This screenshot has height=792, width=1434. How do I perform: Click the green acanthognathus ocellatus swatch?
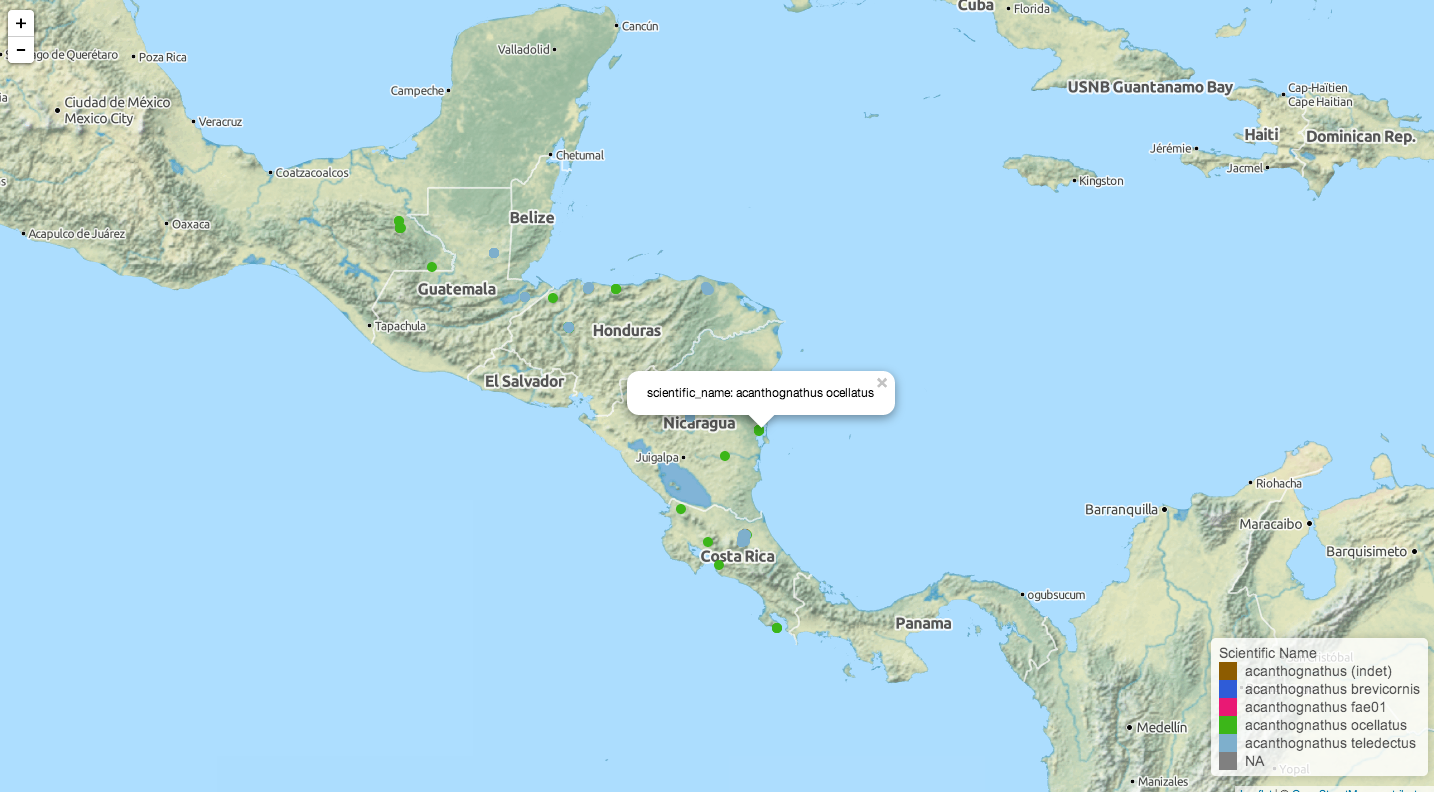[1227, 725]
